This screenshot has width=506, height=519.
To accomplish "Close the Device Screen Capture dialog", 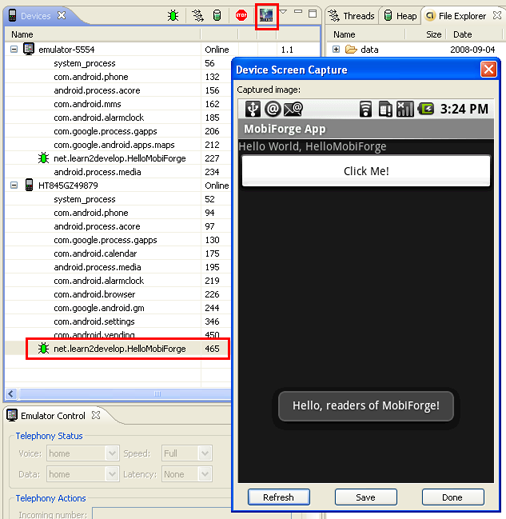I will (488, 70).
